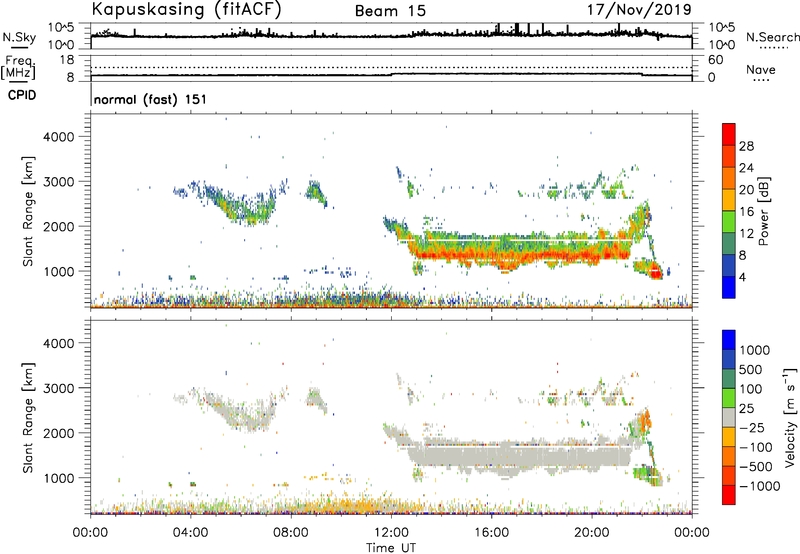Select the 'Freq. [MHz]' axis label
The image size is (800, 554).
coord(18,68)
